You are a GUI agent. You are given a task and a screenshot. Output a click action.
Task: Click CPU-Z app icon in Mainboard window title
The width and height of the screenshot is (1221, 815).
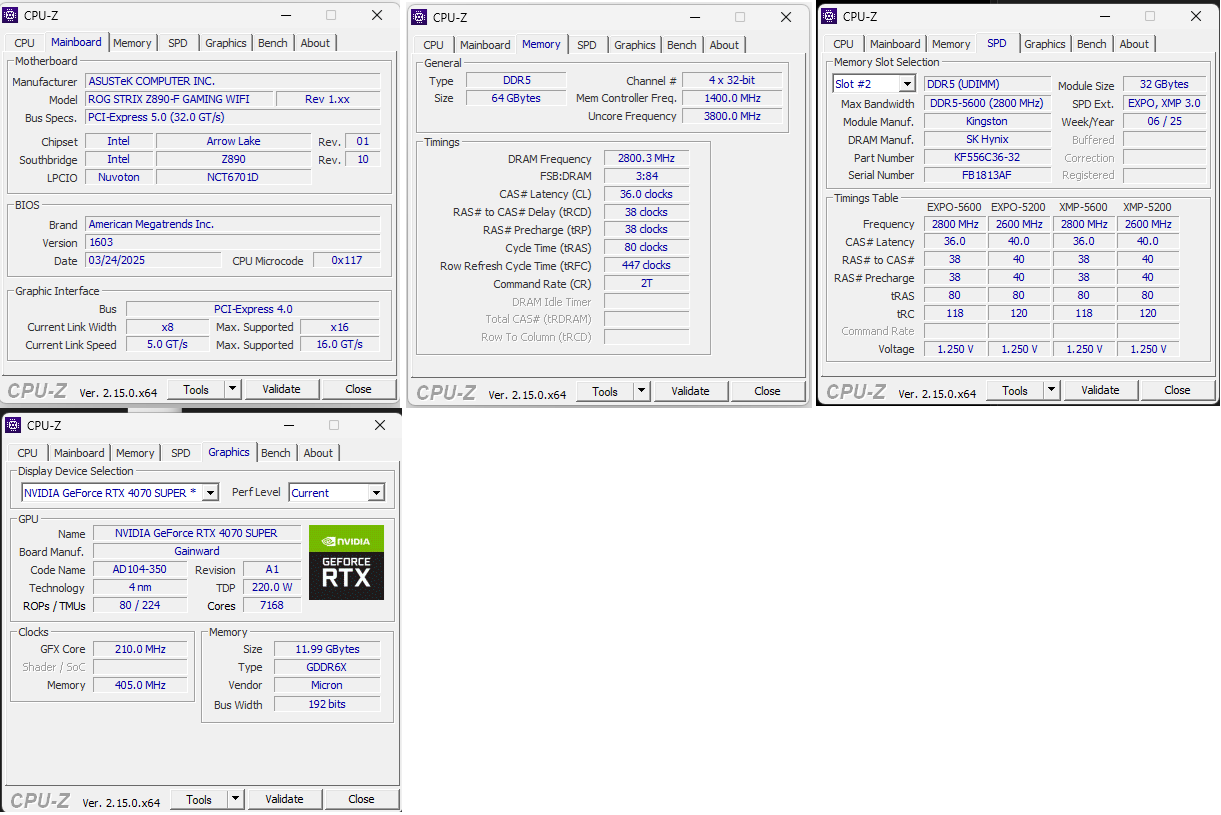click(11, 16)
